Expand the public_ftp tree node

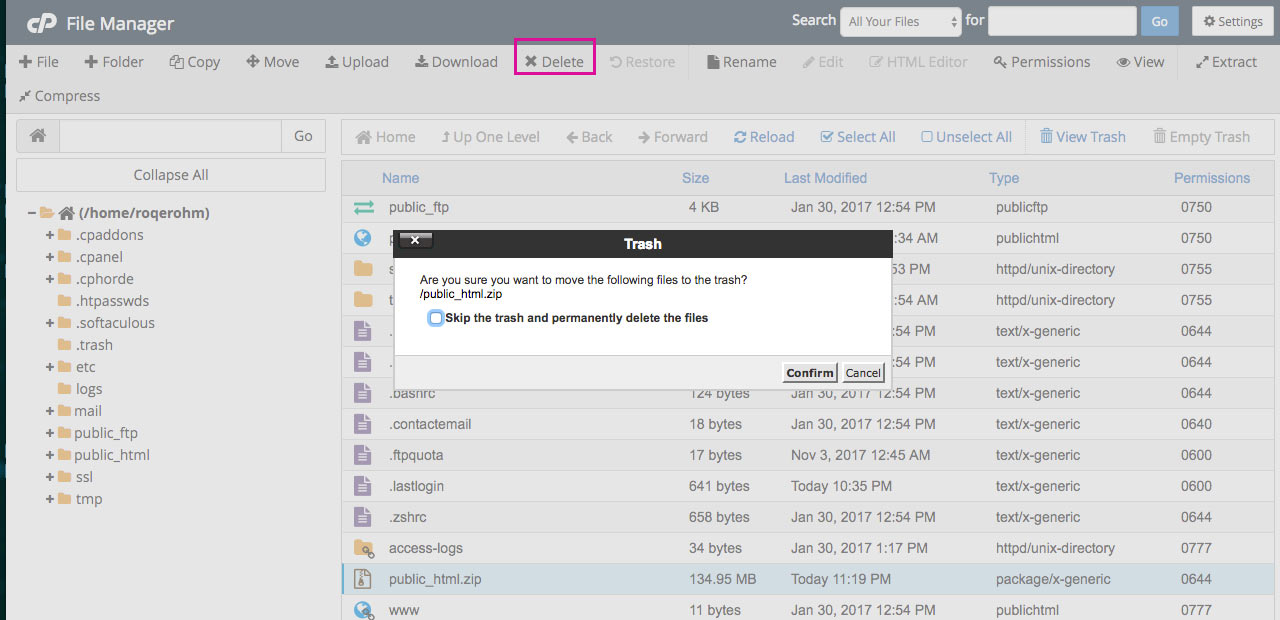[50, 433]
